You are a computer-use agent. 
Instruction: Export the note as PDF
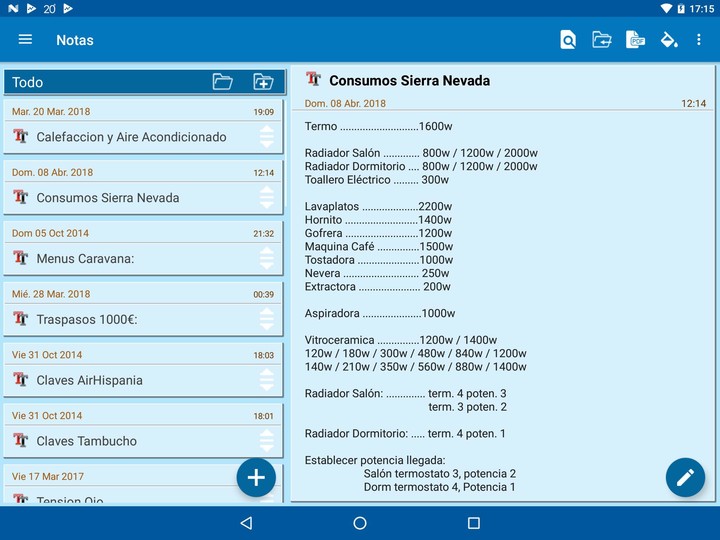click(x=635, y=39)
